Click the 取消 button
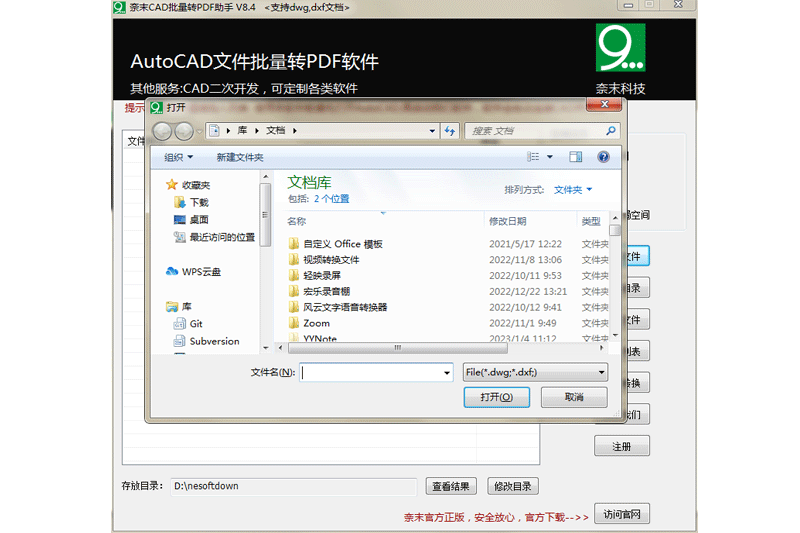The height and width of the screenshot is (533, 800). point(574,397)
